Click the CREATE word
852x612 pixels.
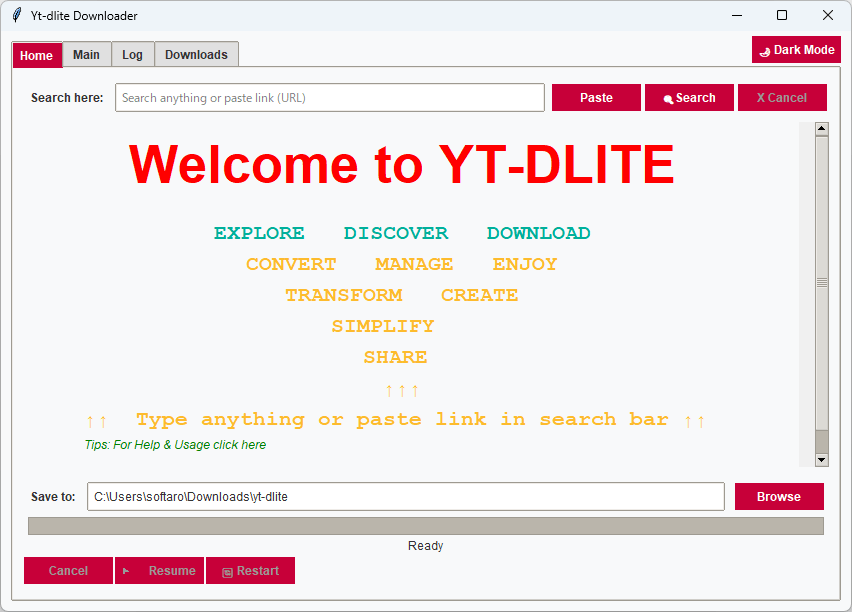479,295
